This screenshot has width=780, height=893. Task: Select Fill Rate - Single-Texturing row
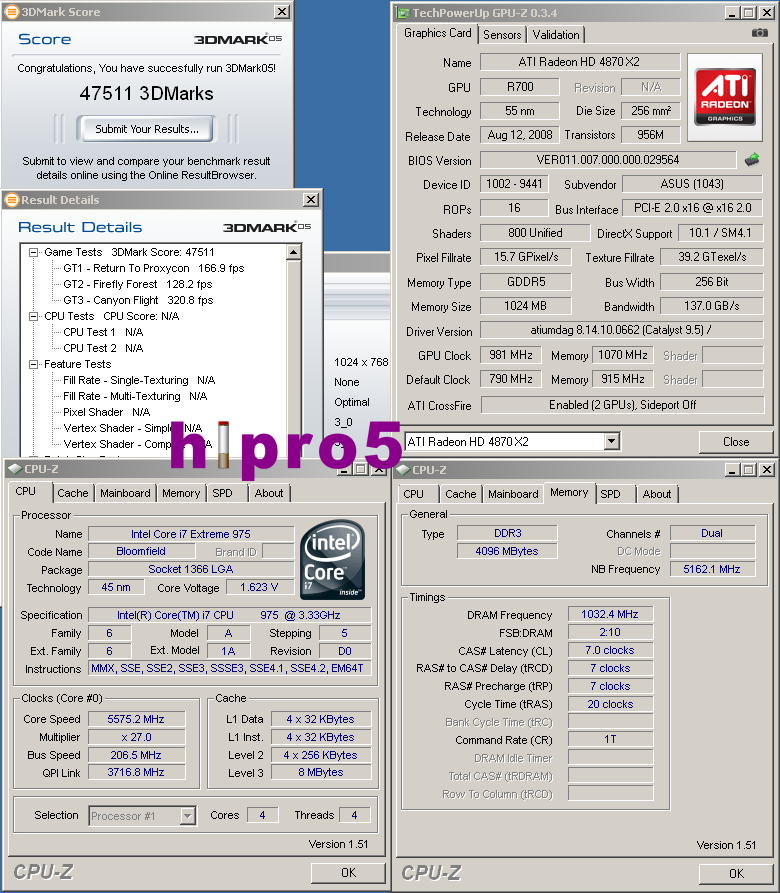coord(139,380)
